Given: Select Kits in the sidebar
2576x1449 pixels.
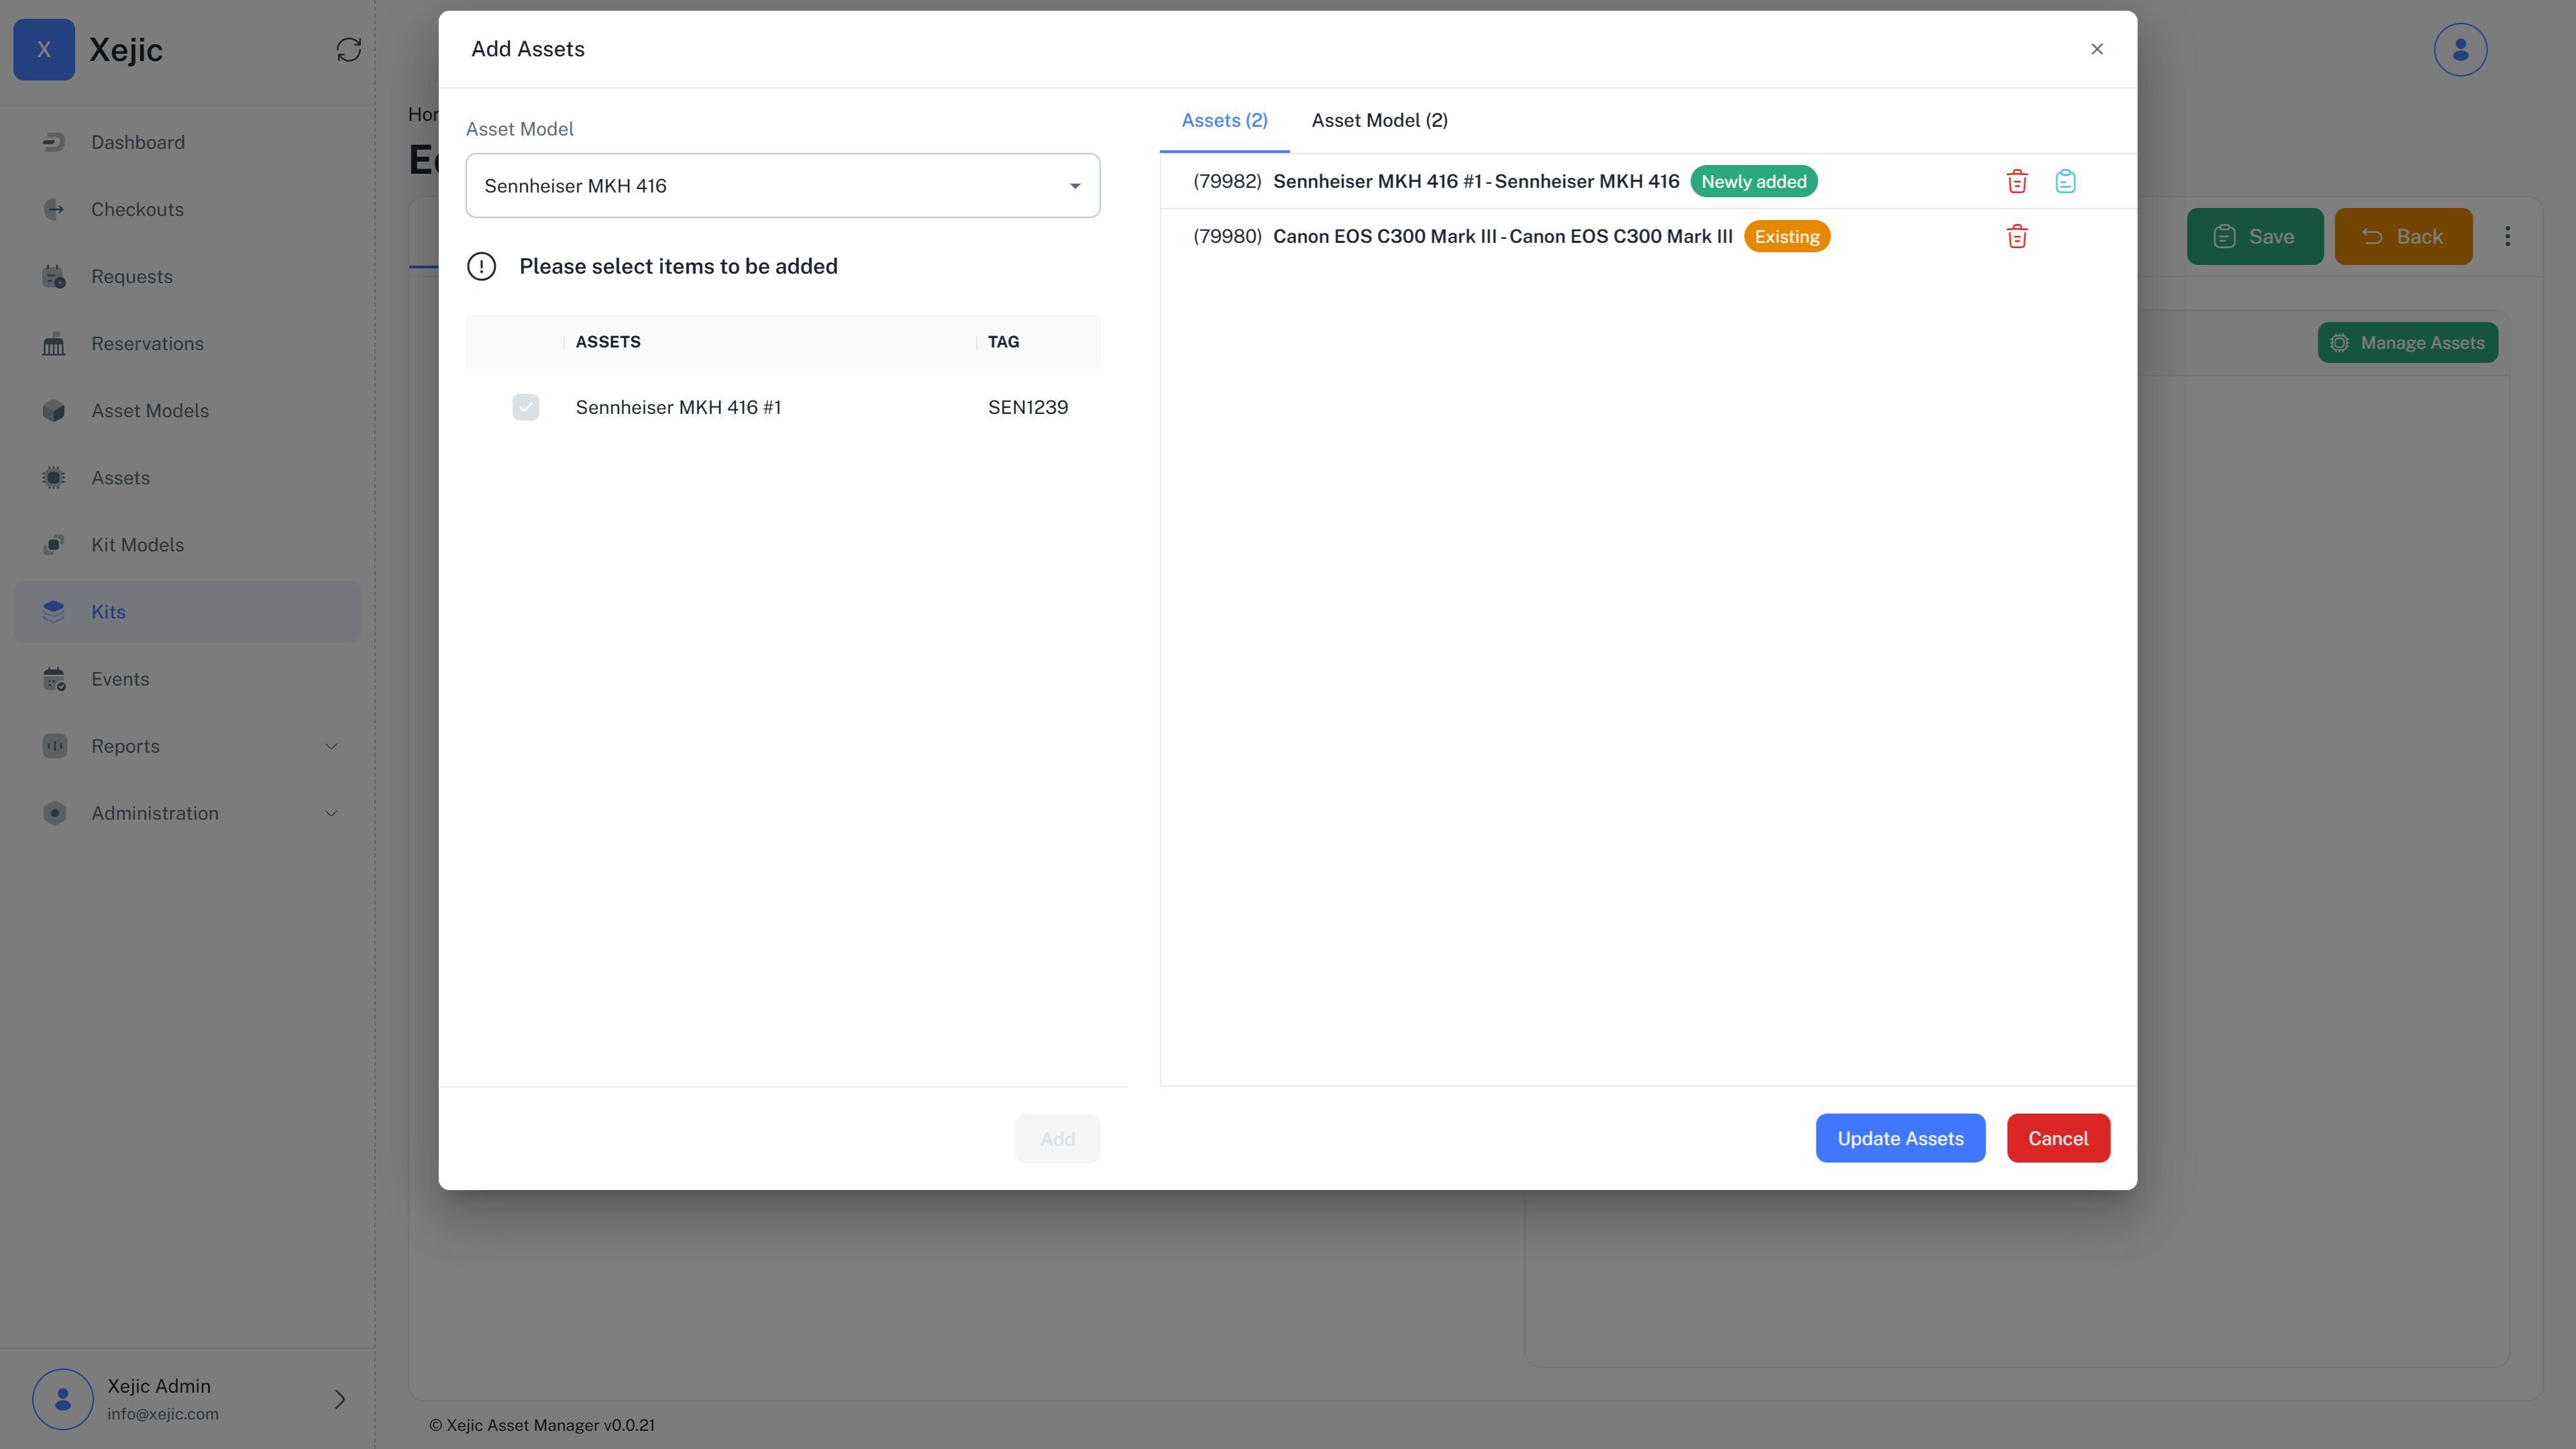Looking at the screenshot, I should coord(187,611).
